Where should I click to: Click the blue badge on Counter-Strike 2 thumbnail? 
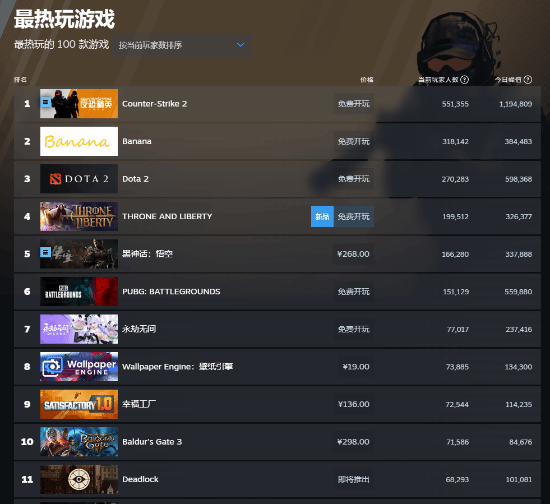(45, 102)
